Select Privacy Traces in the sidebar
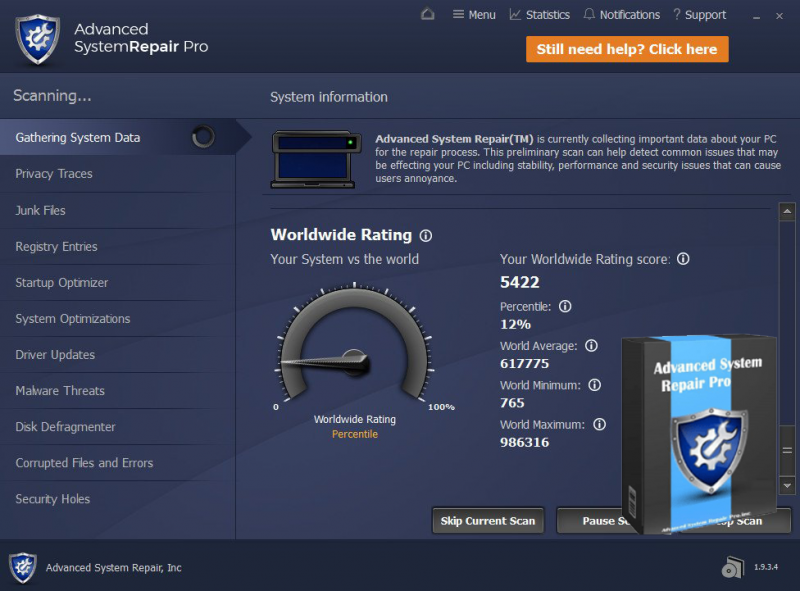This screenshot has height=591, width=800. click(x=118, y=174)
